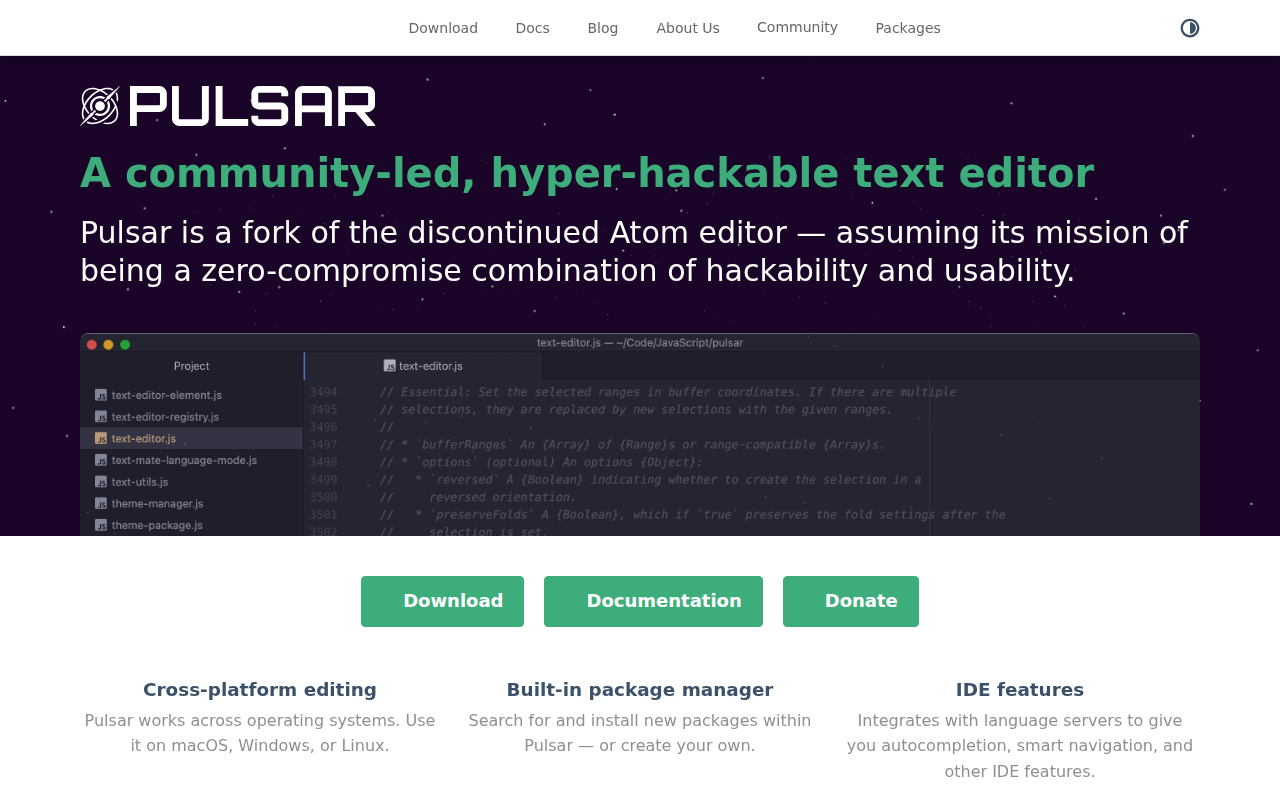Toggle the dark/light color mode icon
1280x800 pixels.
(x=1189, y=28)
